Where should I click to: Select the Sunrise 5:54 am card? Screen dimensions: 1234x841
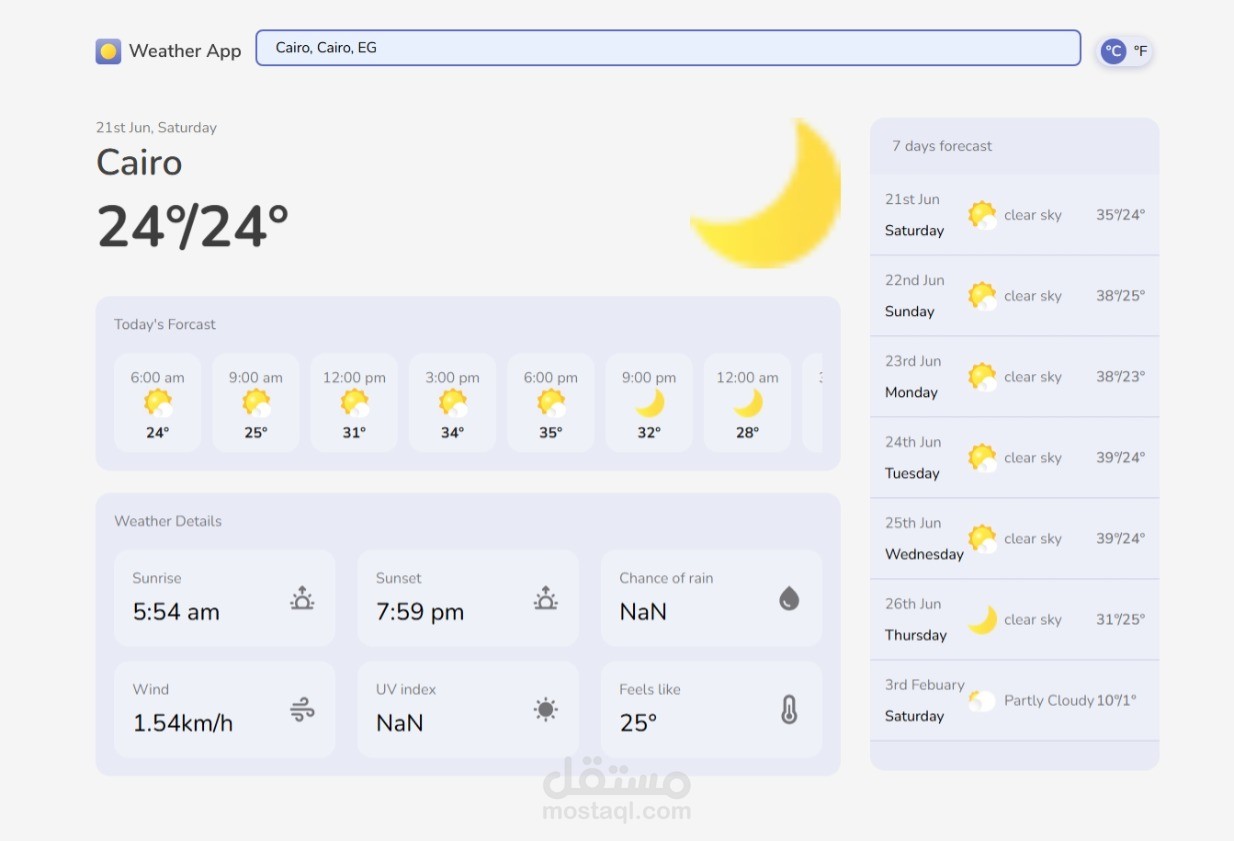pyautogui.click(x=224, y=598)
